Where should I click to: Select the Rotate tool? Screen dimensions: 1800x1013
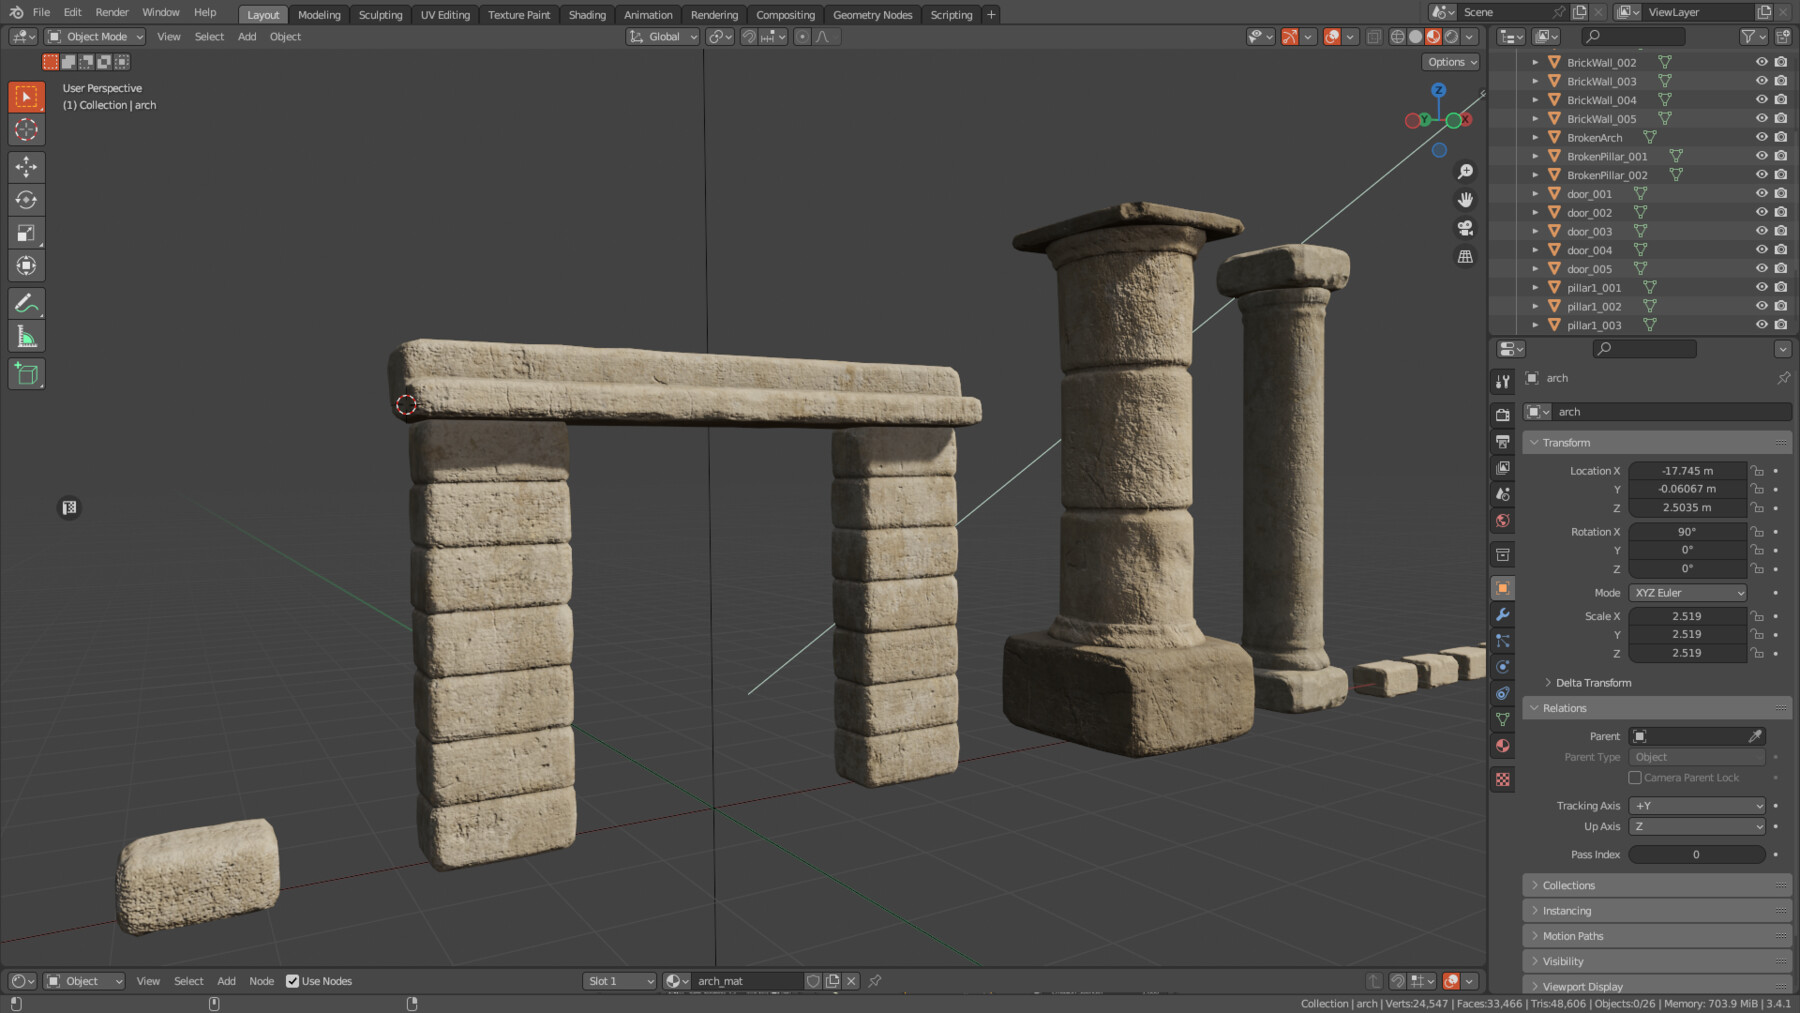point(26,197)
